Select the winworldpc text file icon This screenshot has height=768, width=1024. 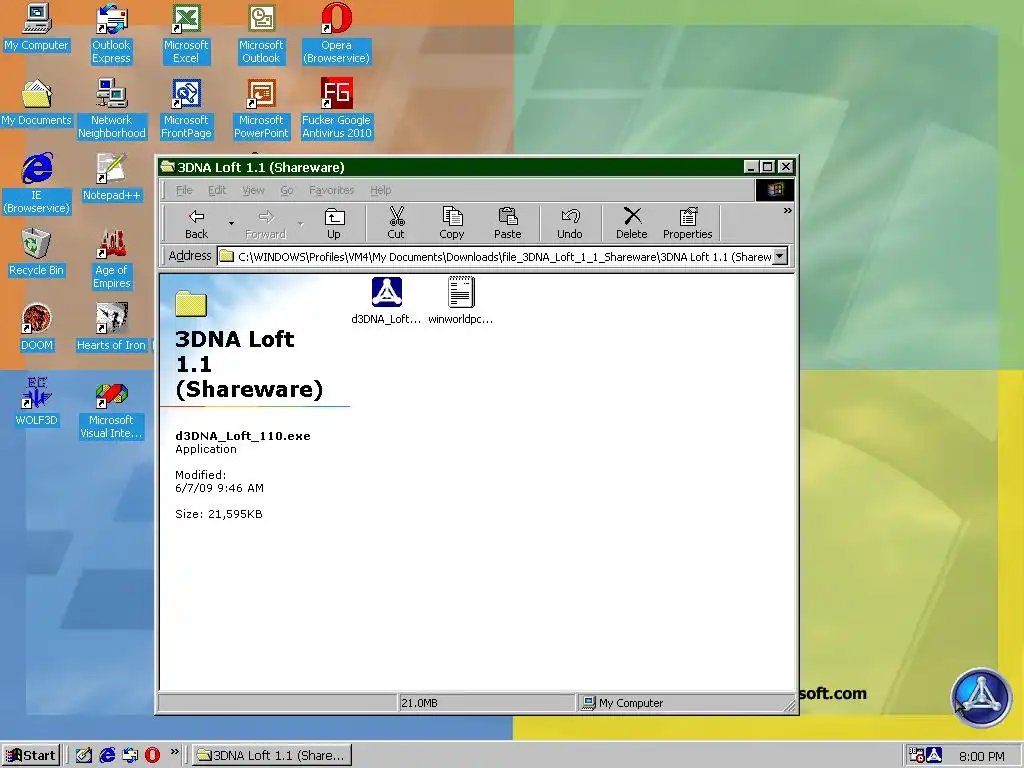point(461,292)
